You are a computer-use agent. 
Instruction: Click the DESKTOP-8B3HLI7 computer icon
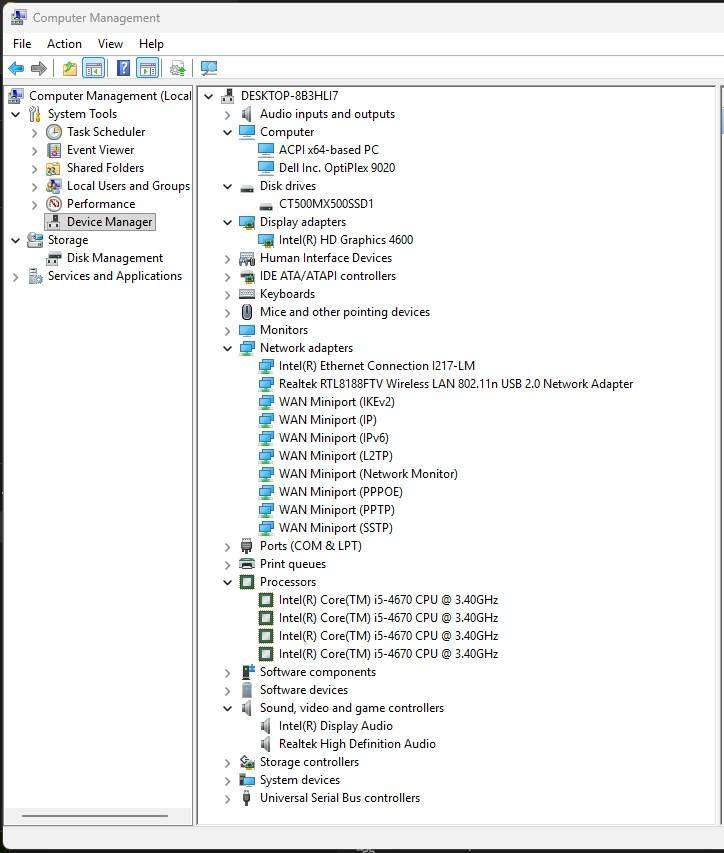(x=228, y=96)
